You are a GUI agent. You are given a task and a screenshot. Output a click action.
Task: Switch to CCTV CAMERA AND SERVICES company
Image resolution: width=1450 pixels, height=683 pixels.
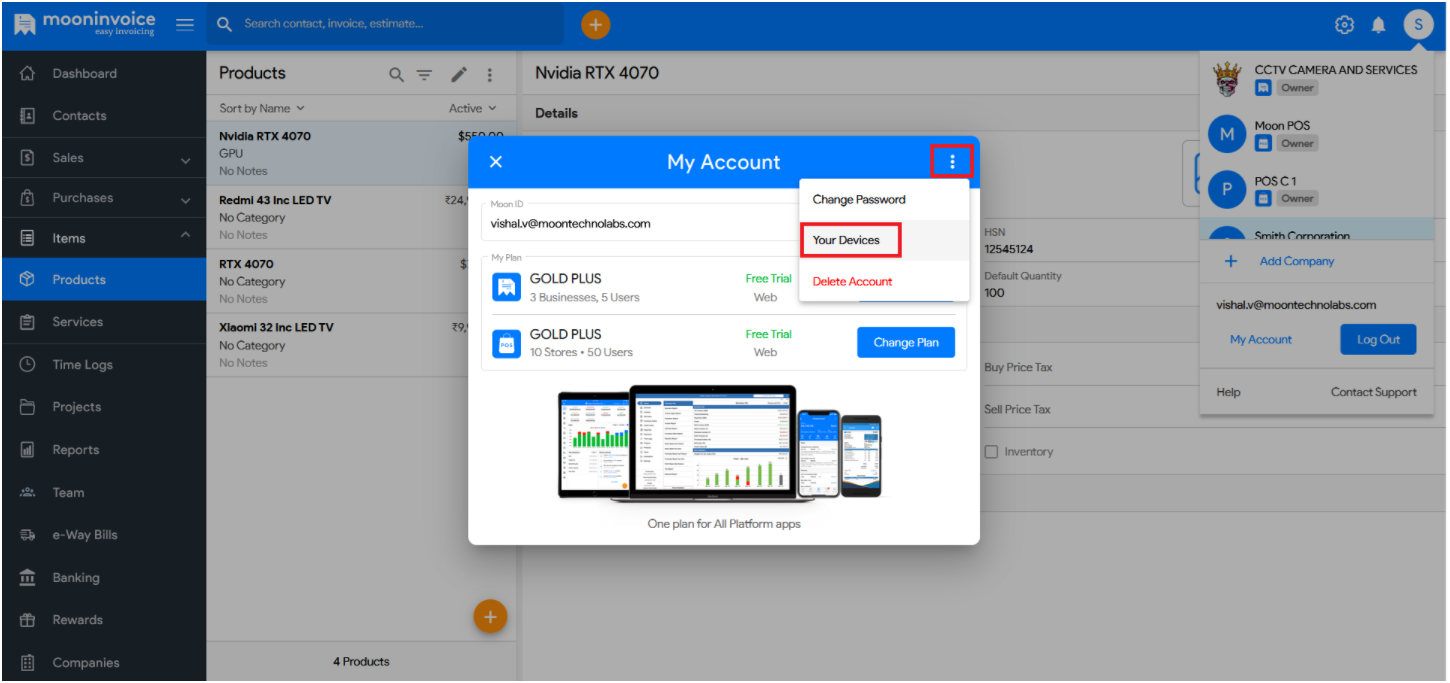pos(1316,78)
